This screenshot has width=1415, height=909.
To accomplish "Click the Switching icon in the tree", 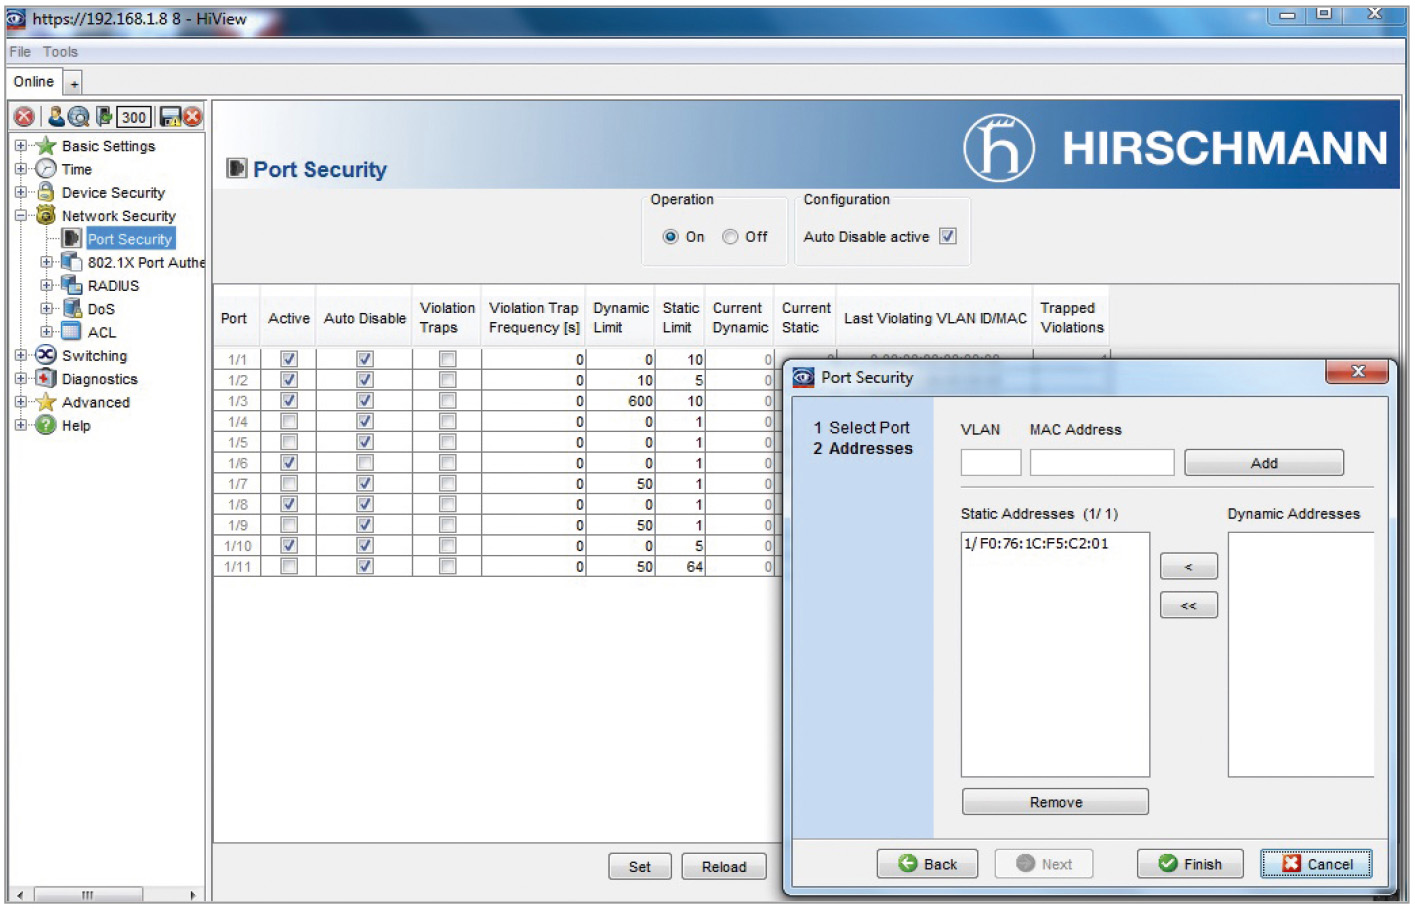I will click(46, 355).
